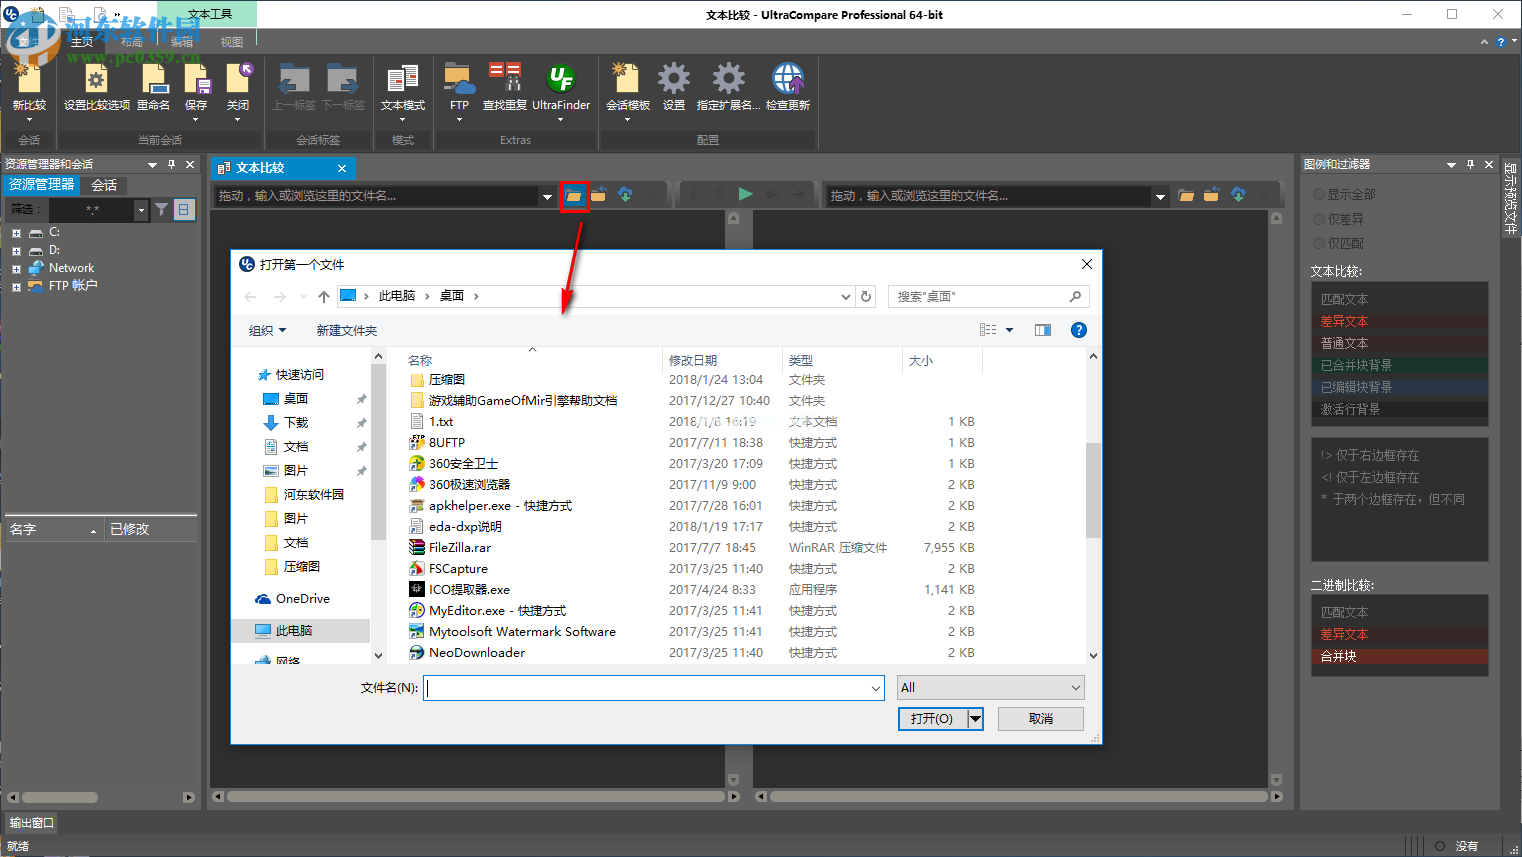Click the filter funnel icon in explorer panel

pos(161,209)
